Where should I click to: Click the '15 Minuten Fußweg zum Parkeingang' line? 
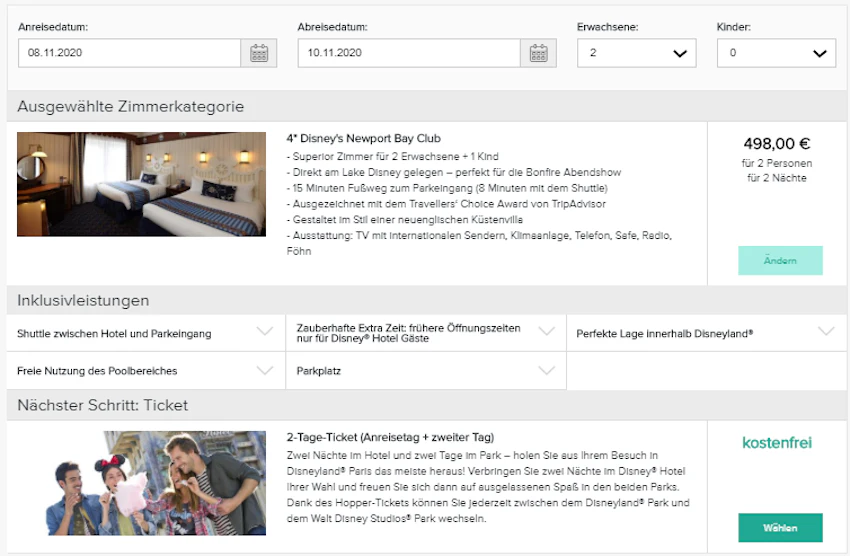(x=447, y=188)
